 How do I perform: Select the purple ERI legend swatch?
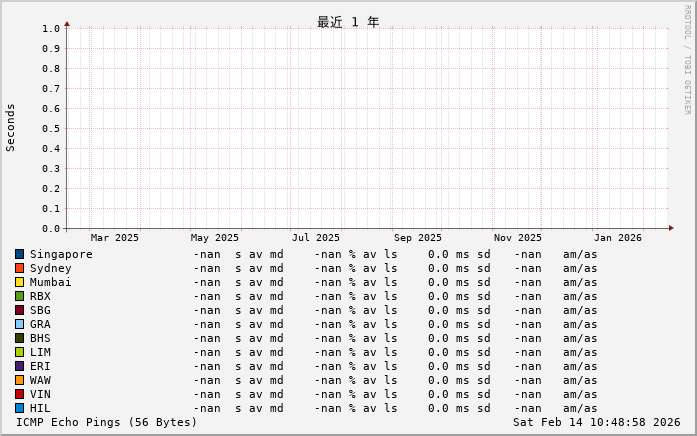click(19, 366)
